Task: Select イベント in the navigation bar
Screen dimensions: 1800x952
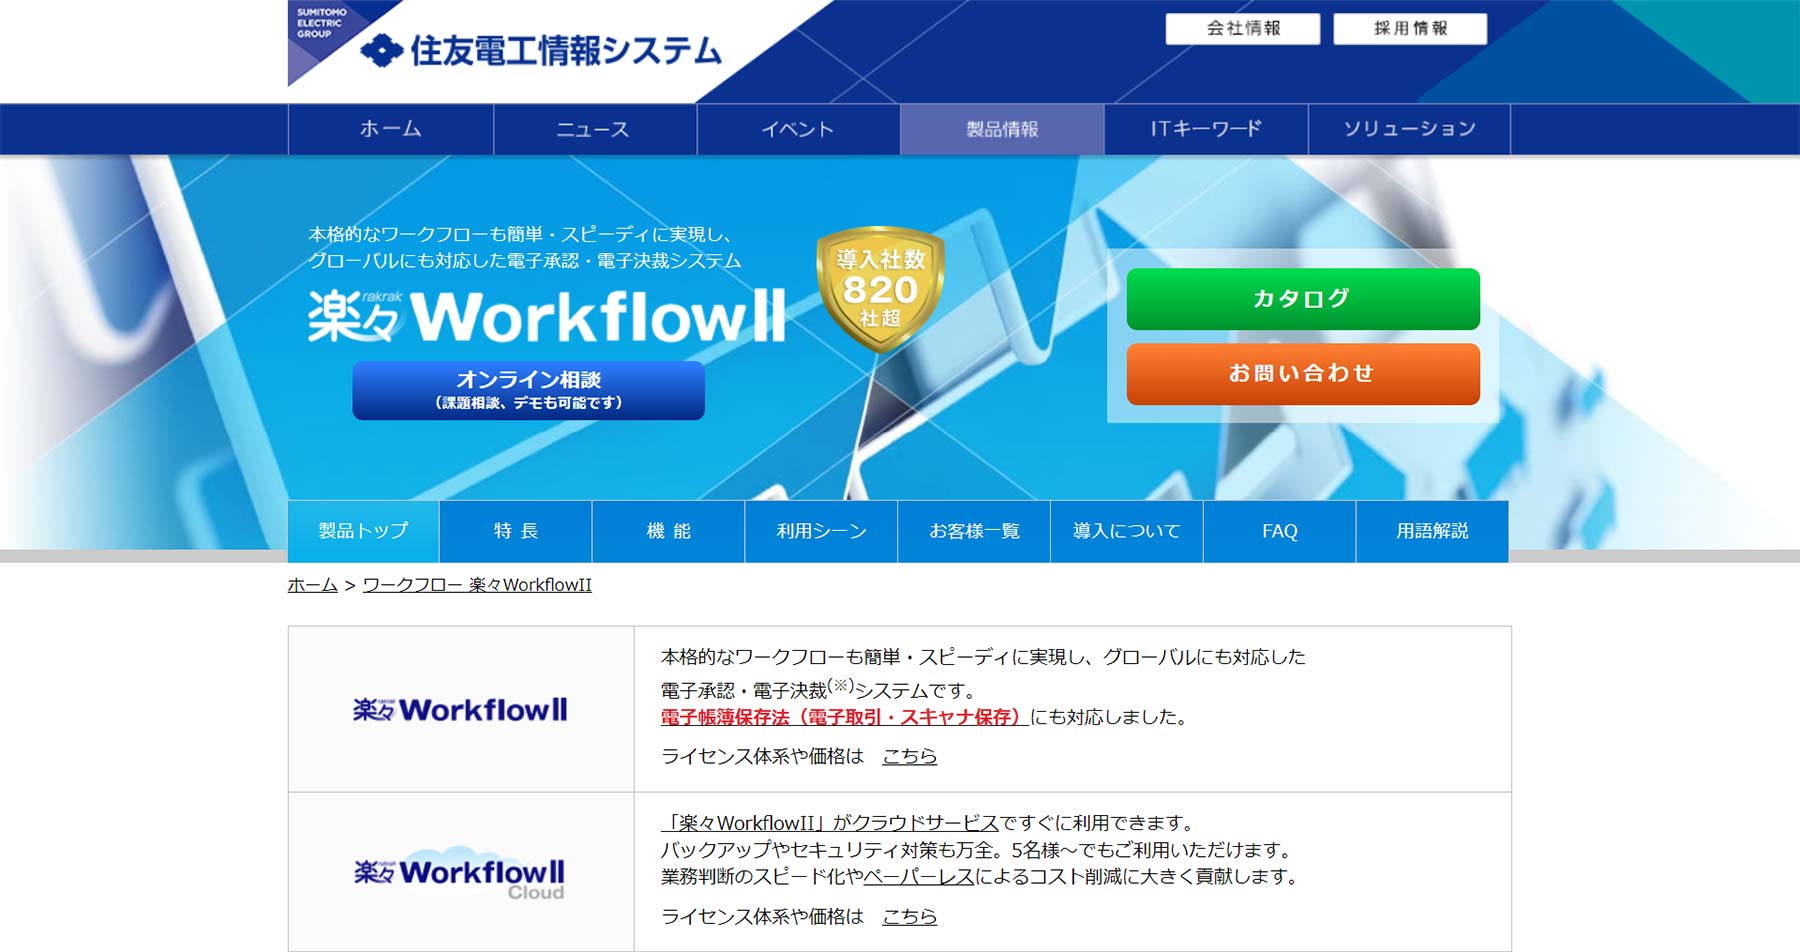Action: click(798, 129)
